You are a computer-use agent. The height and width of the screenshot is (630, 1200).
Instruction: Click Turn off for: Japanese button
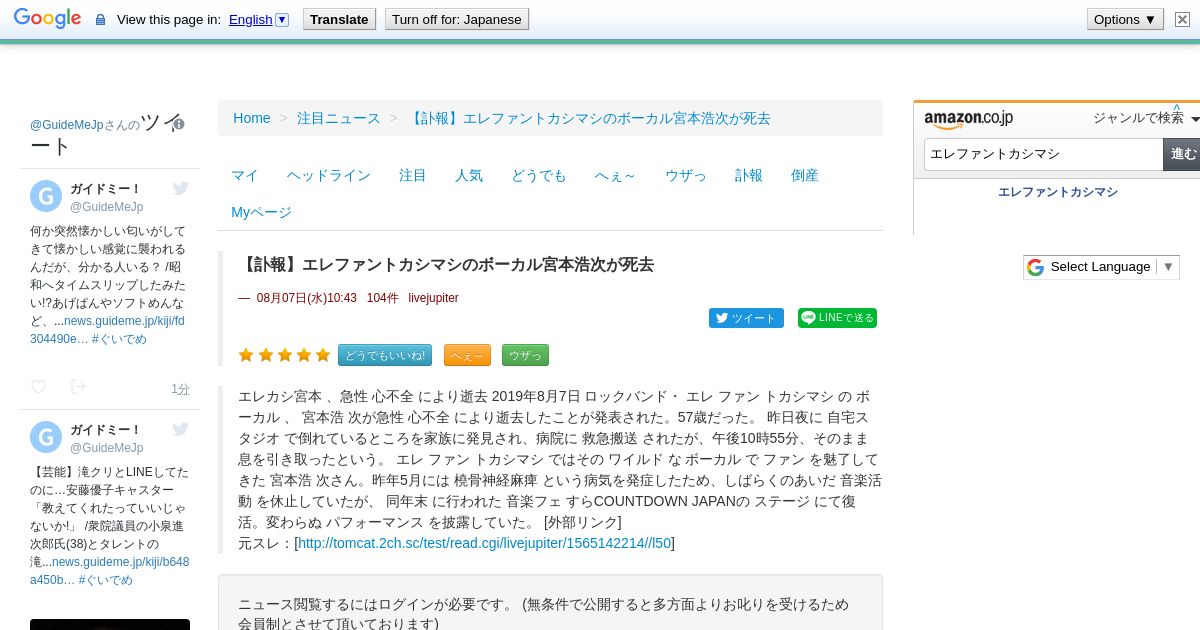coord(457,19)
